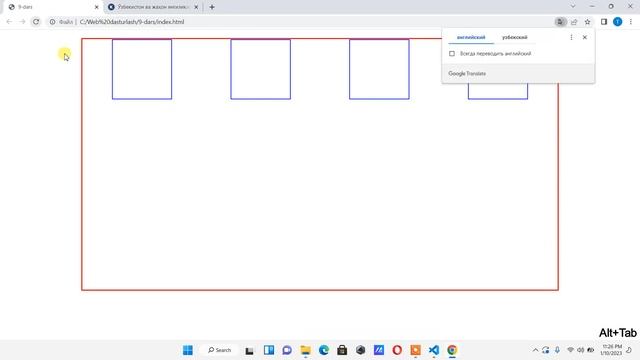Open Task View from the taskbar
This screenshot has width=640, height=360.
(x=249, y=350)
